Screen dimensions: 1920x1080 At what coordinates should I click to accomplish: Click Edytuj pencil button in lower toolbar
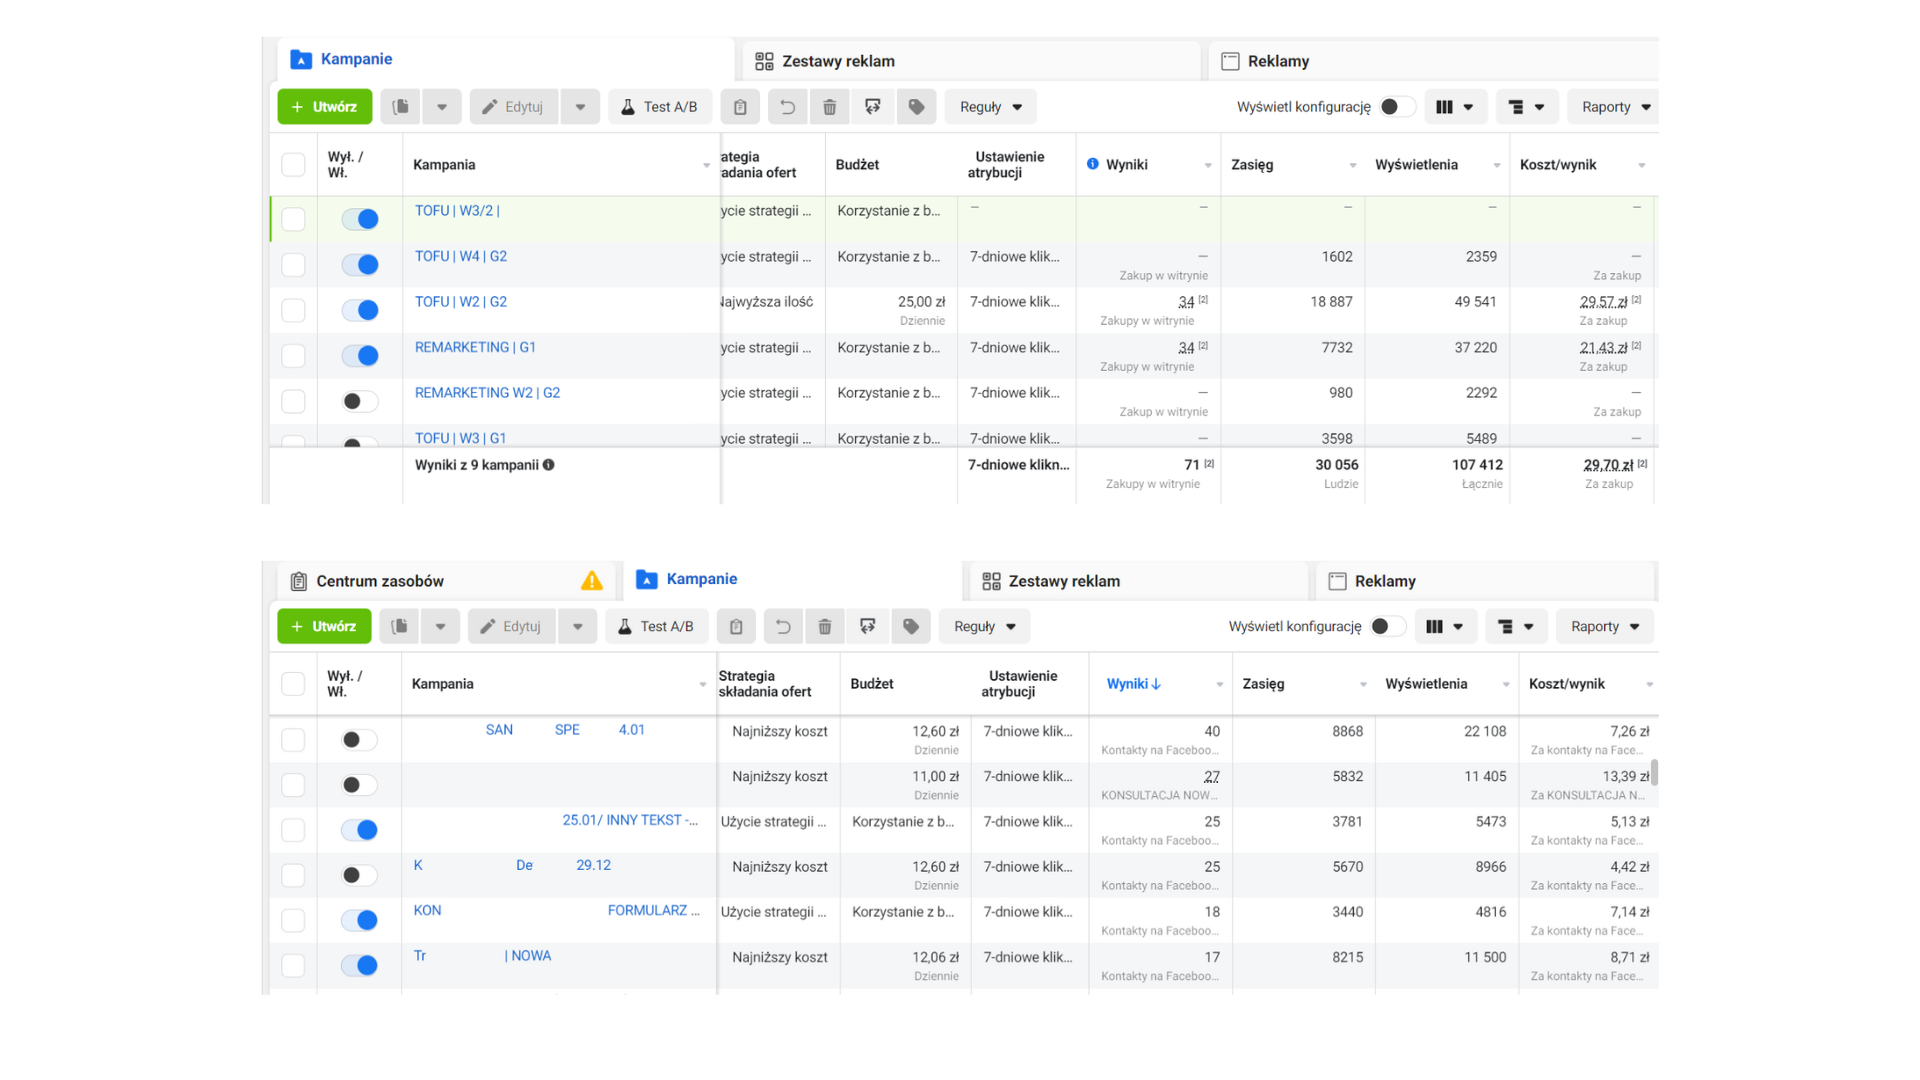[511, 626]
